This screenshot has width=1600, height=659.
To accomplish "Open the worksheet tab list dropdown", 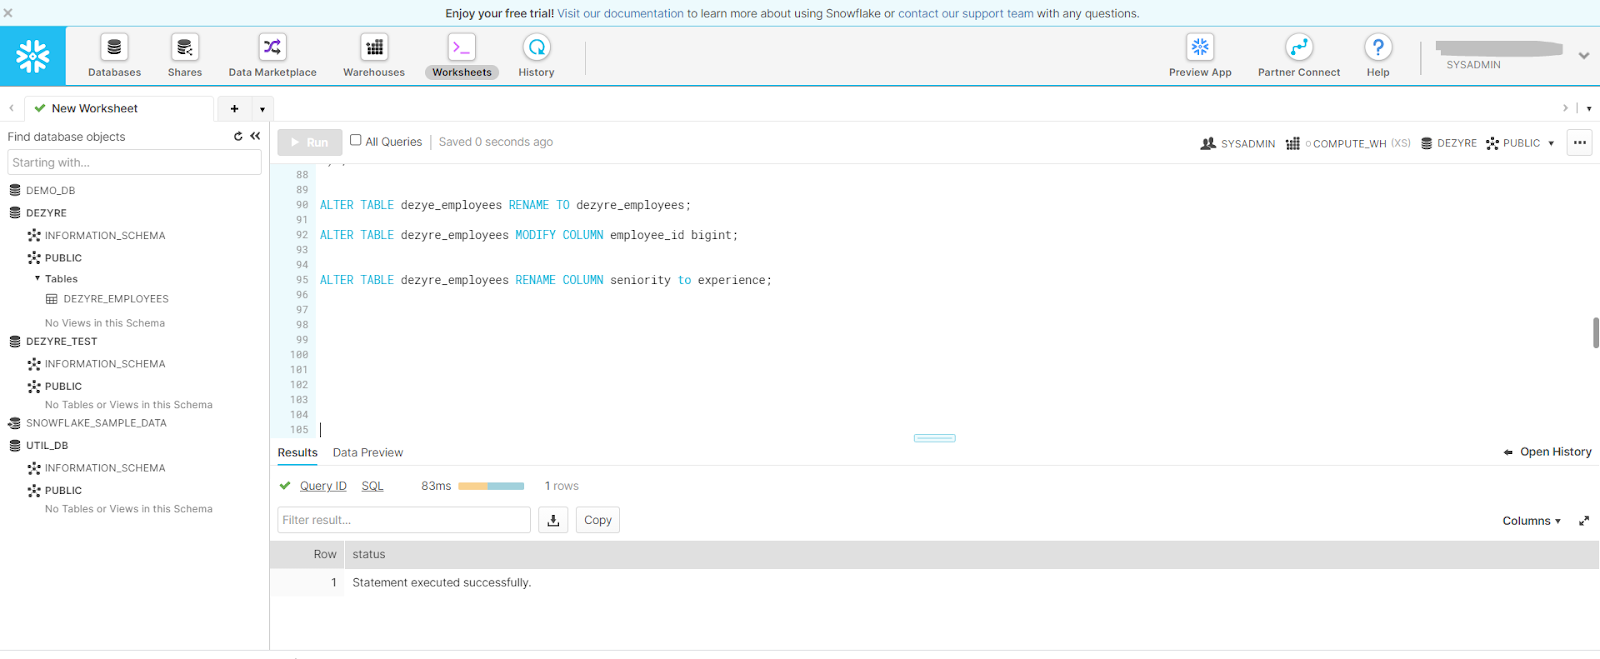I will 262,109.
